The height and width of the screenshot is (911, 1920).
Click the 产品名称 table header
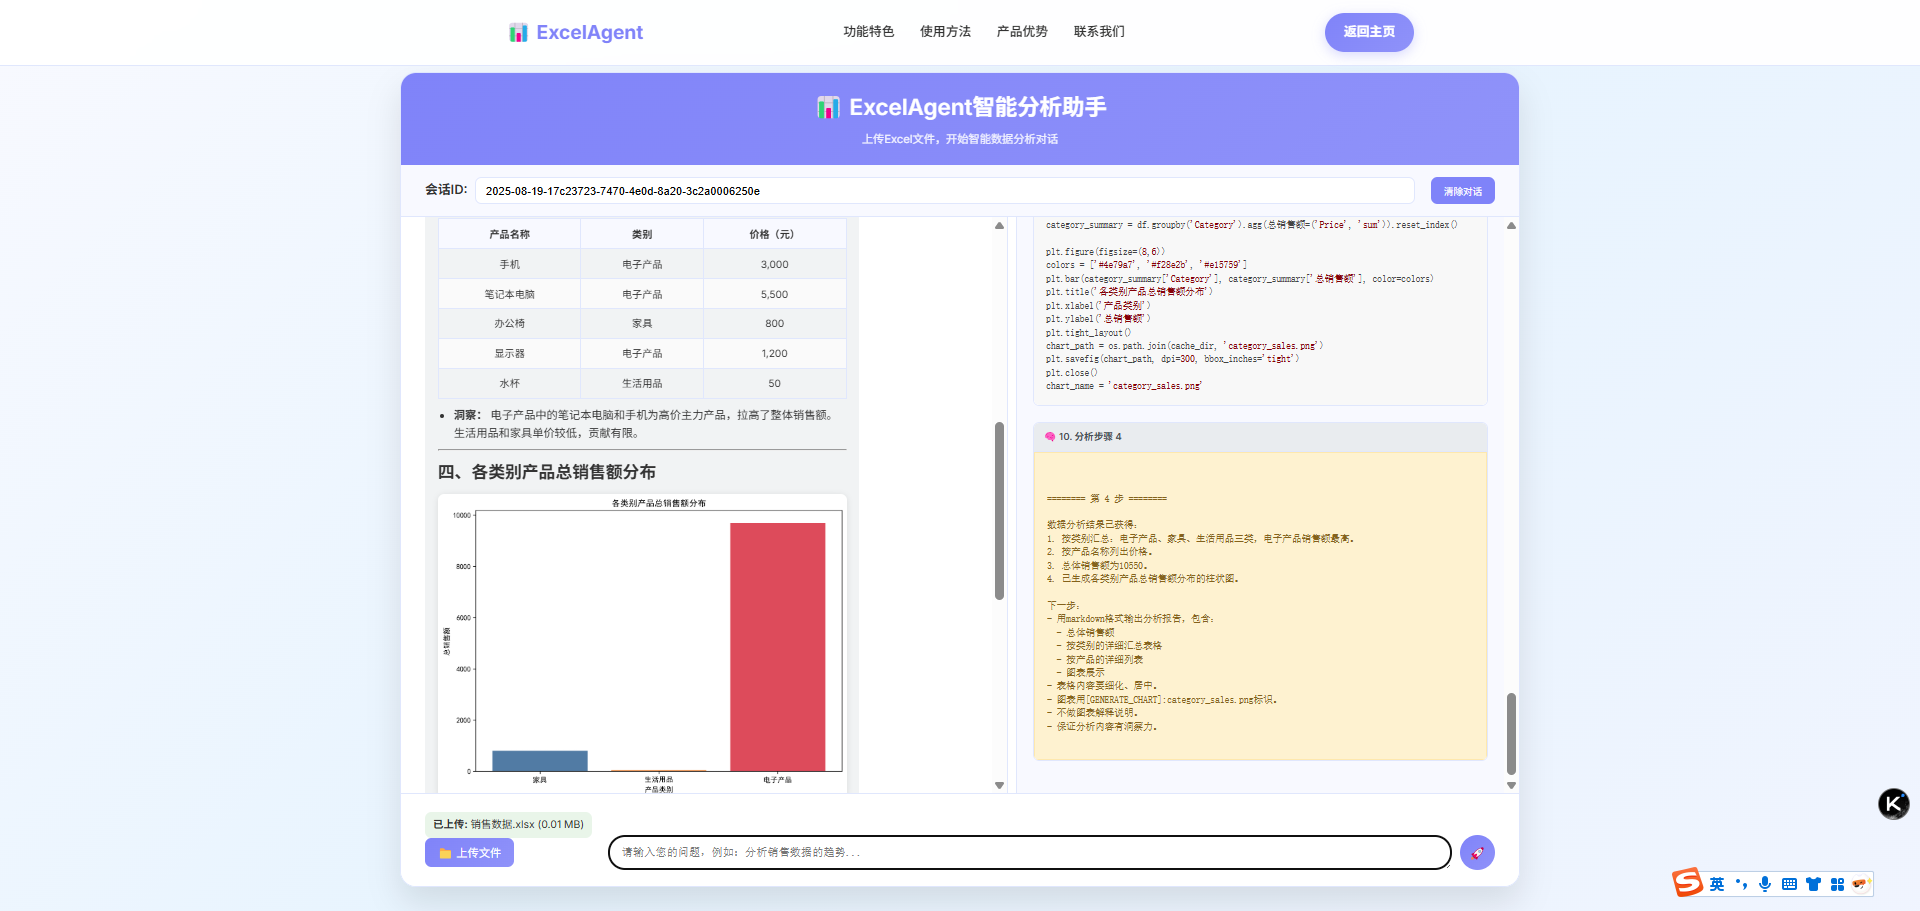pyautogui.click(x=510, y=234)
